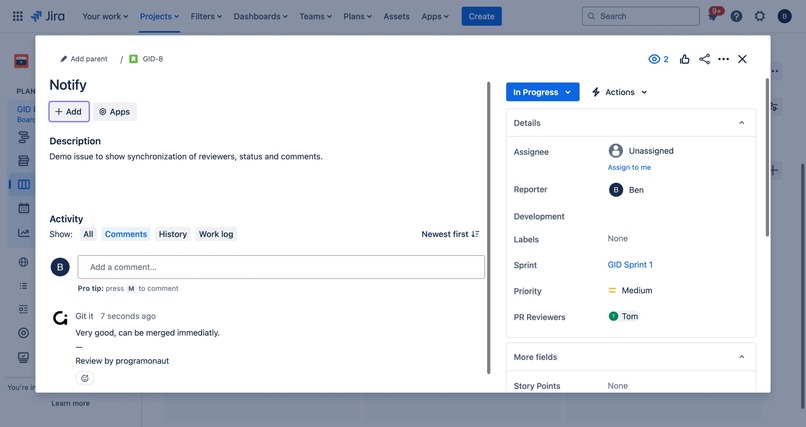The image size is (806, 427).
Task: Show Comments activity tab
Action: pos(126,234)
